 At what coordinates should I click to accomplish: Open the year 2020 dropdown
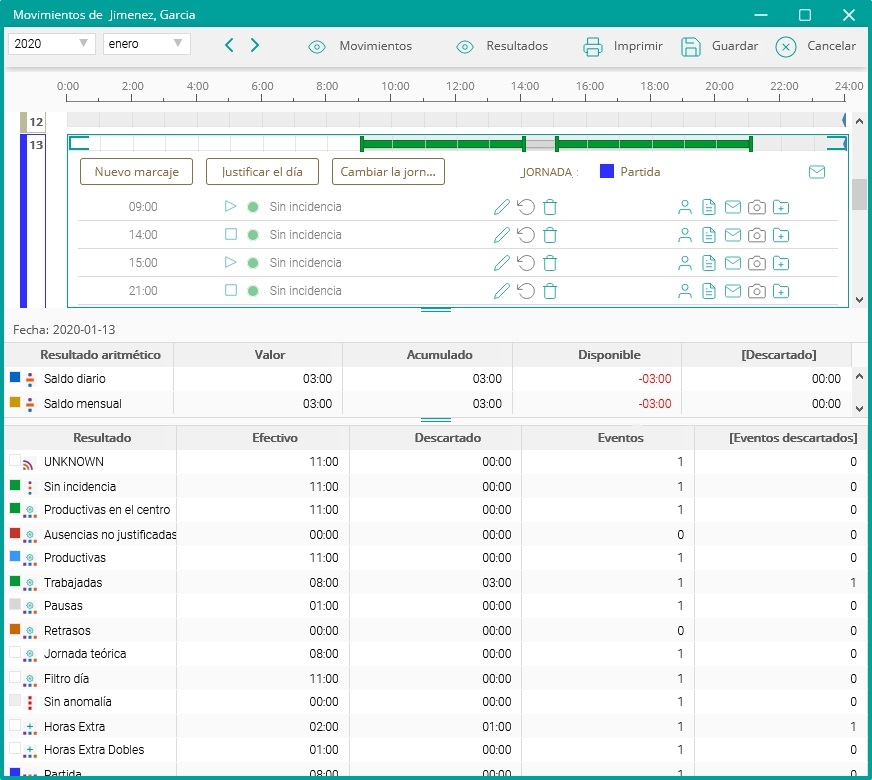(x=51, y=44)
